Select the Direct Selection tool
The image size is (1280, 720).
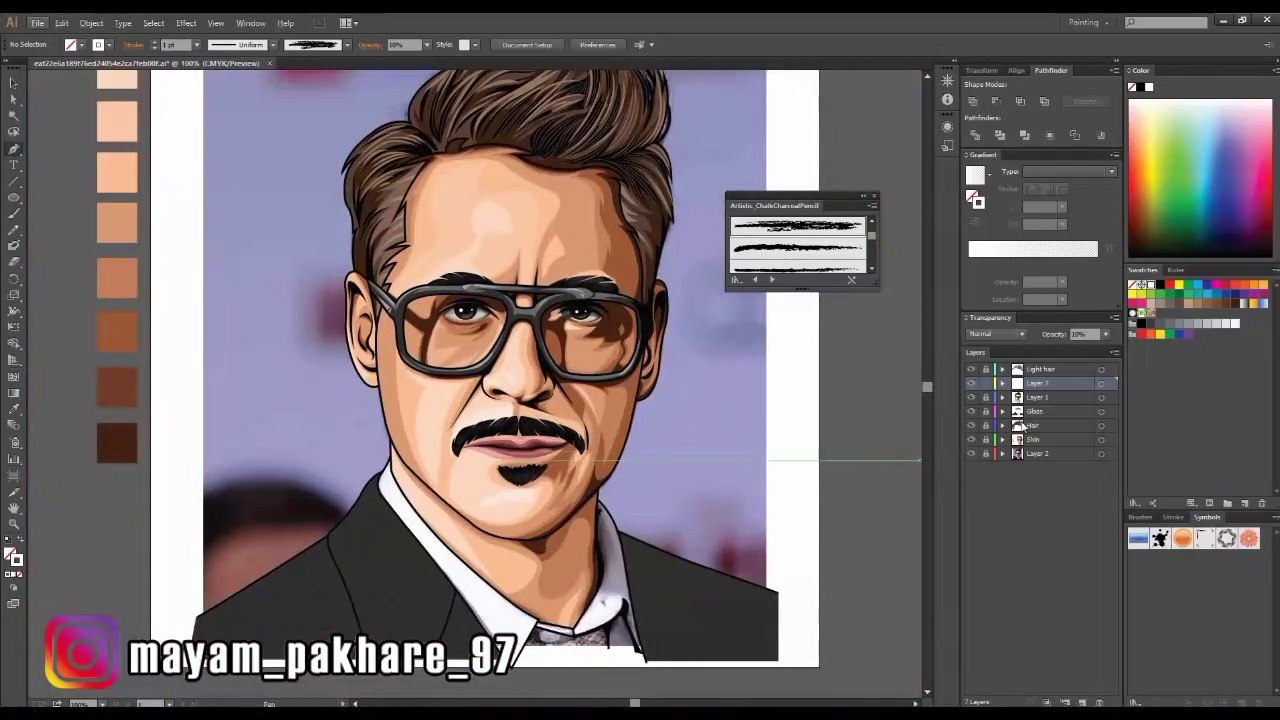coord(14,99)
